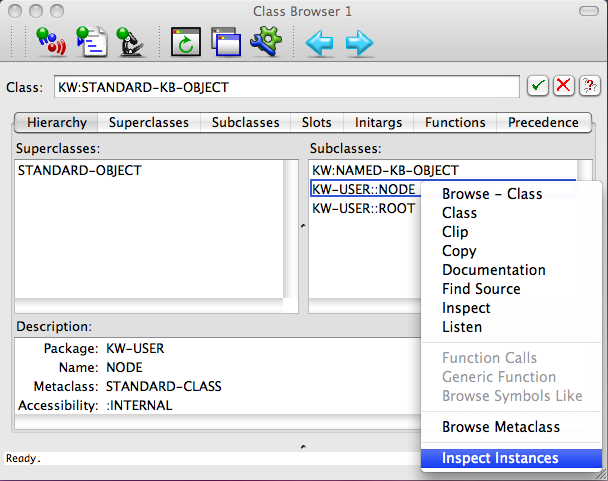Image resolution: width=608 pixels, height=481 pixels.
Task: Click the overlapping windows clone icon
Action: click(x=226, y=42)
